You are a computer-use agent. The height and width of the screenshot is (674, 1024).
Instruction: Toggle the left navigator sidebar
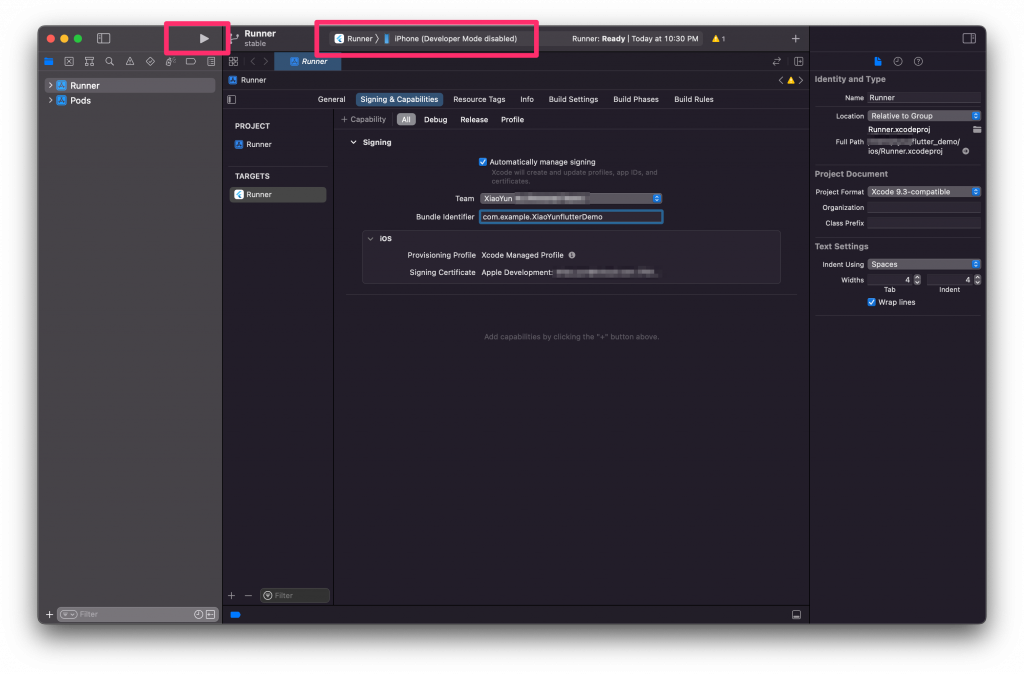104,39
